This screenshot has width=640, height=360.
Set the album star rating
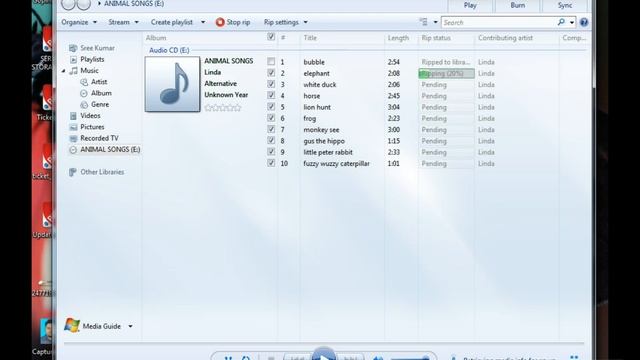click(223, 108)
